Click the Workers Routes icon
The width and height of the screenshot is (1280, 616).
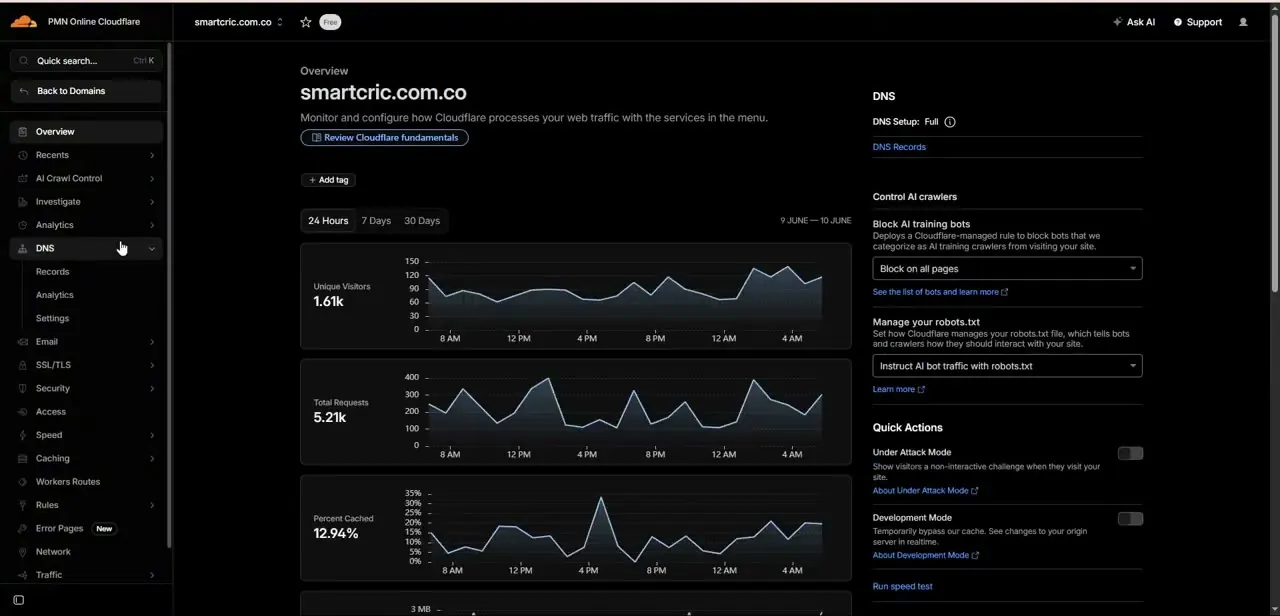[23, 482]
